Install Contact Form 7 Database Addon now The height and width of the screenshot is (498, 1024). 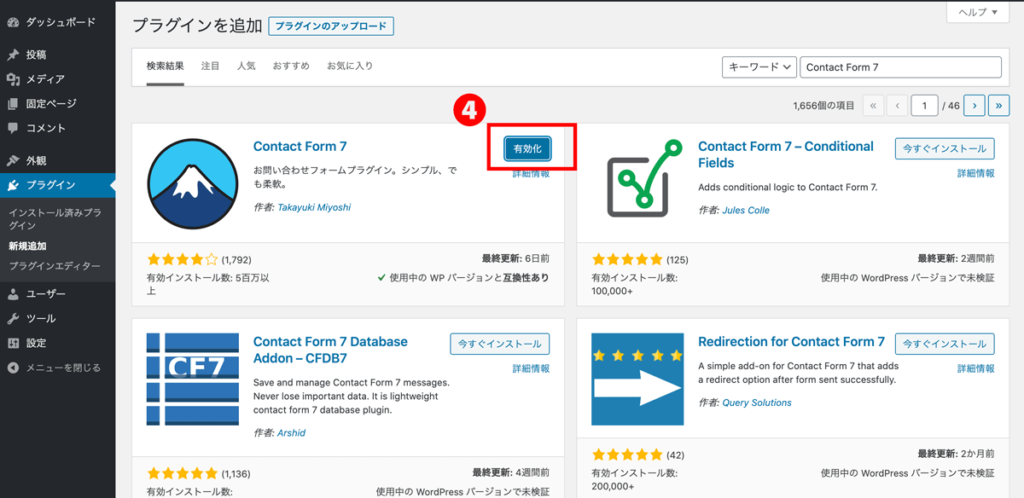(500, 344)
